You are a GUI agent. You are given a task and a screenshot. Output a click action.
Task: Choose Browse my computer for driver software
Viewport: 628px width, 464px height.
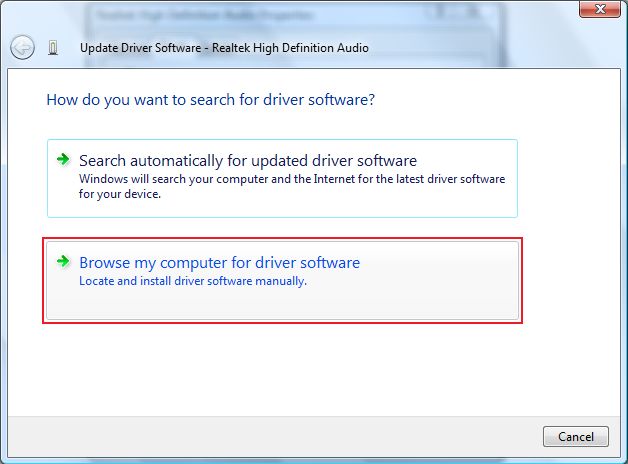click(x=282, y=281)
